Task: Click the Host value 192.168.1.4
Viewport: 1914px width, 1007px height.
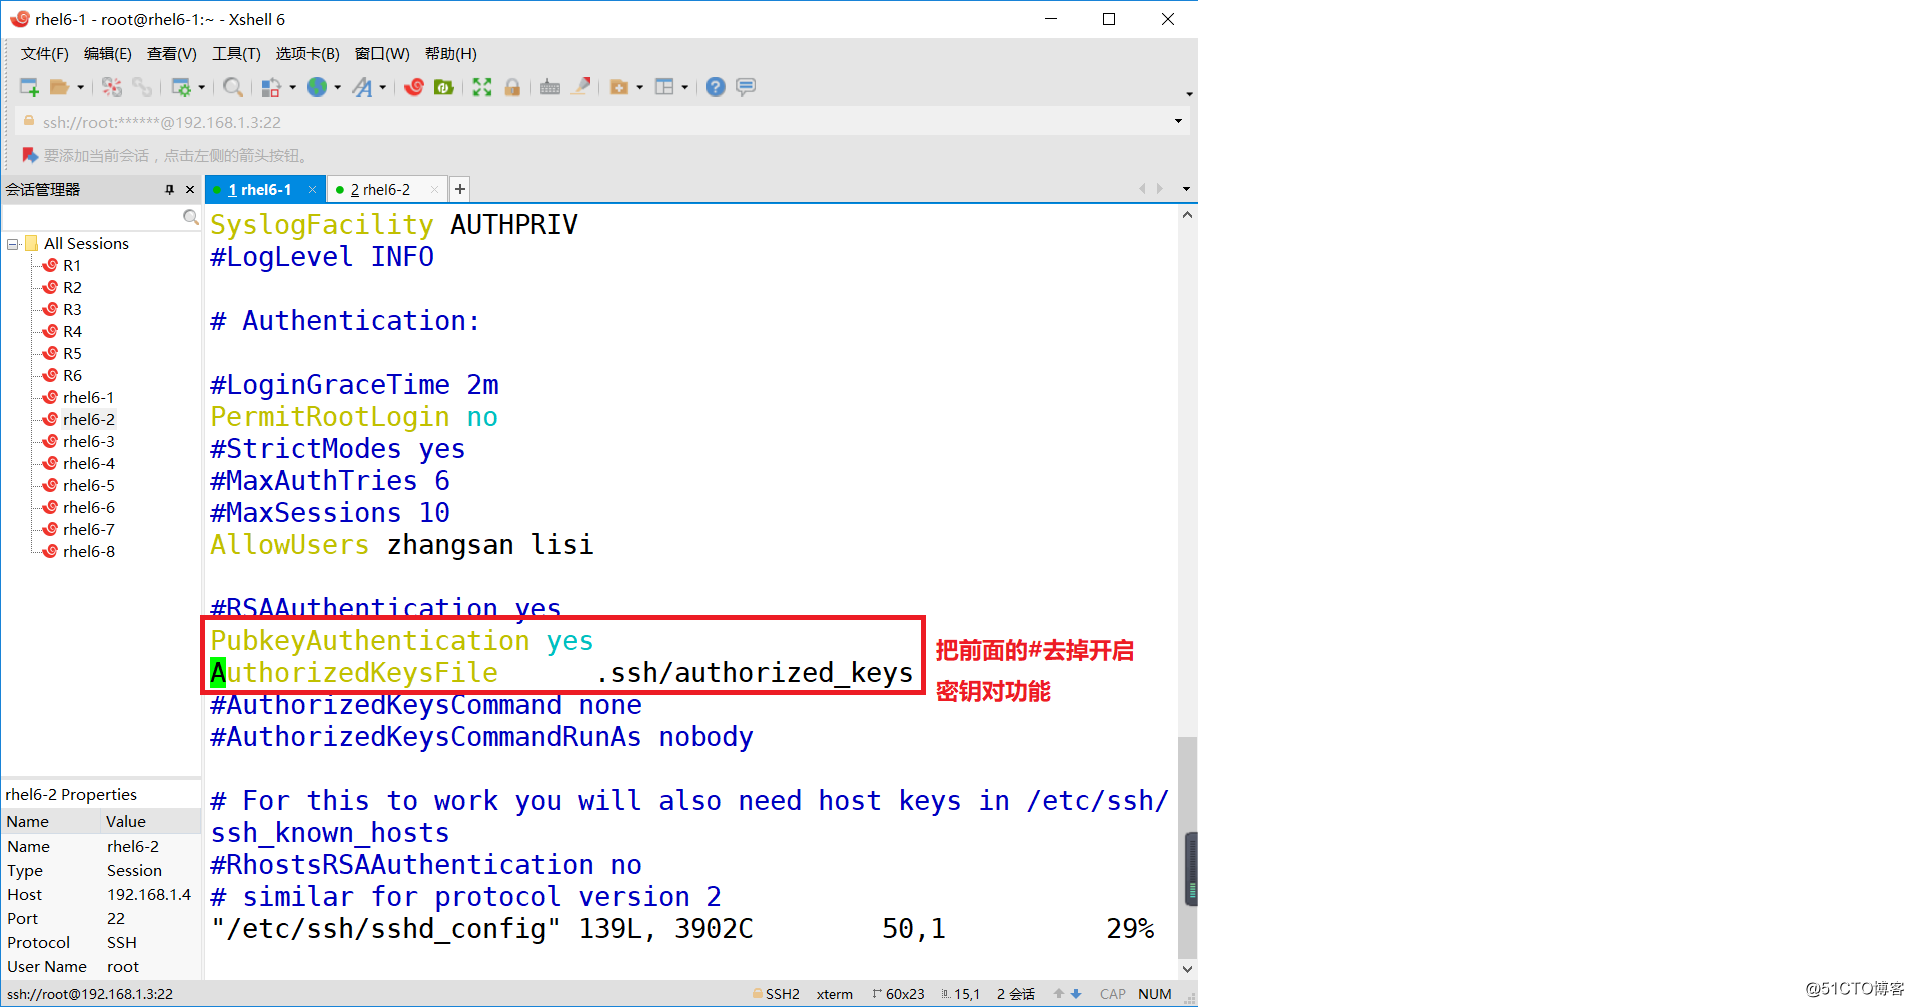Action: (x=149, y=895)
